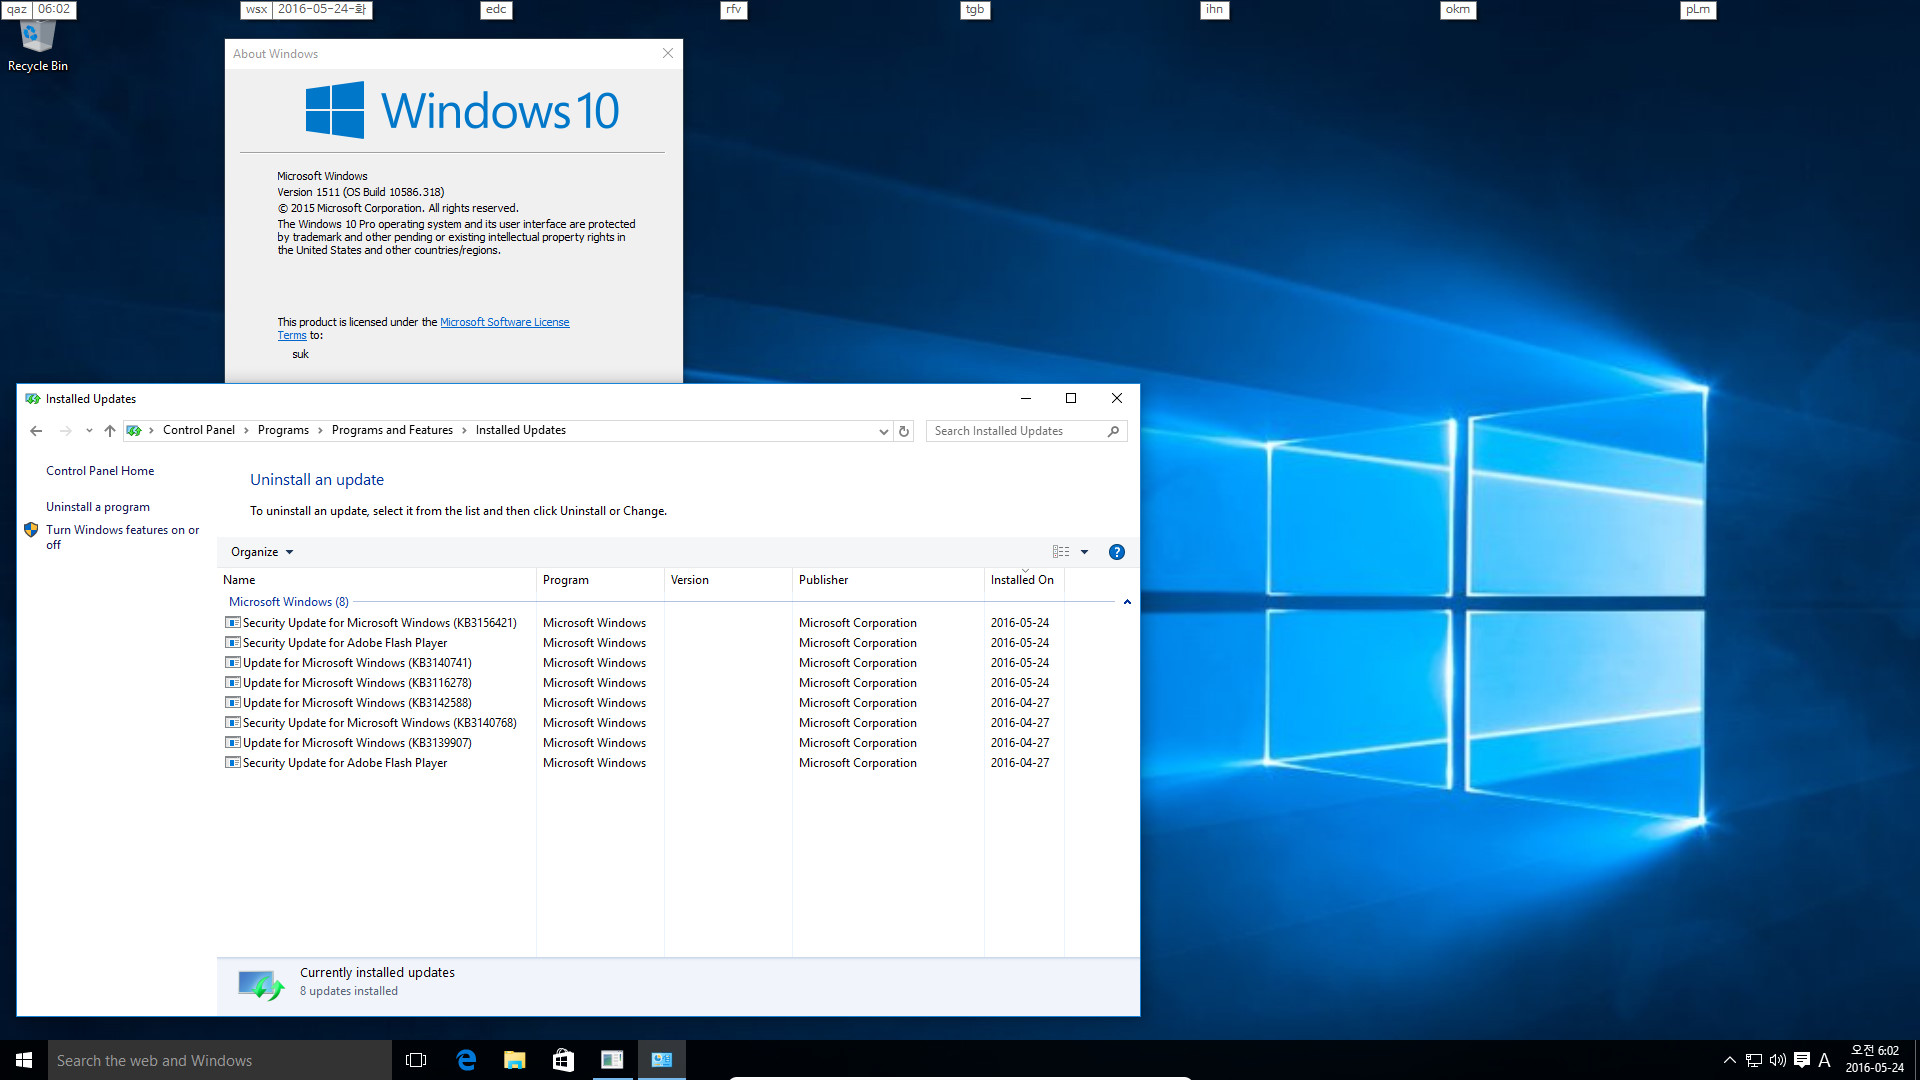Launch Microsoft Edge from the taskbar
1920x1080 pixels.
pyautogui.click(x=466, y=1060)
